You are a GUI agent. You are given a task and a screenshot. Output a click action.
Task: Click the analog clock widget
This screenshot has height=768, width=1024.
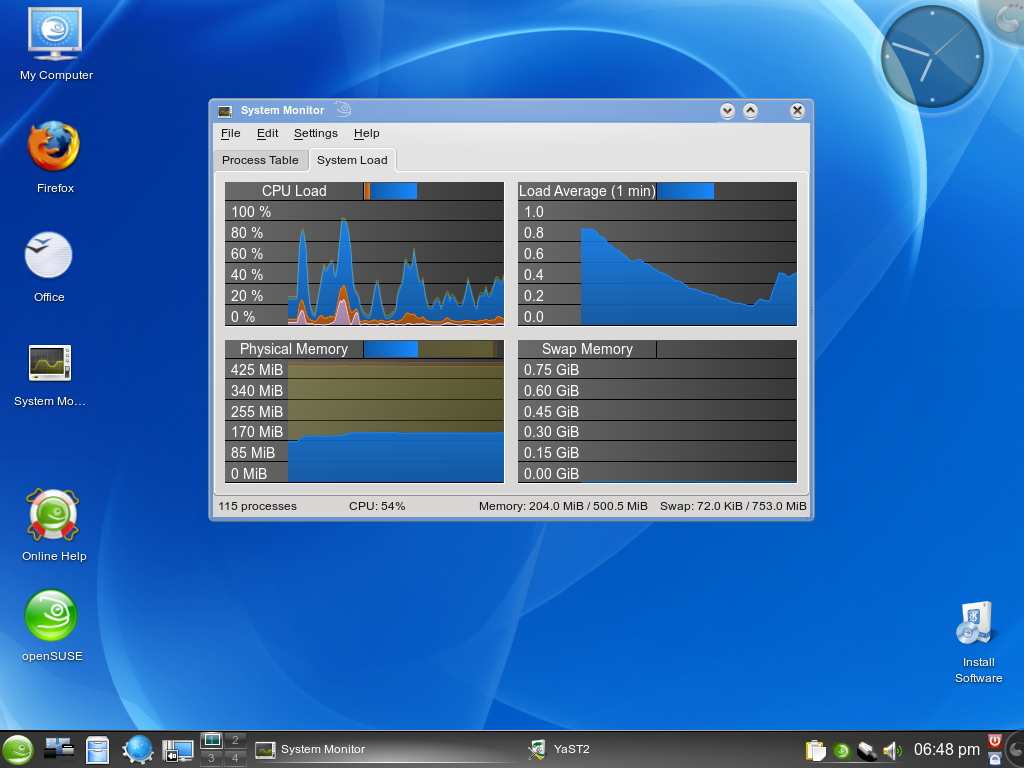pyautogui.click(x=932, y=56)
